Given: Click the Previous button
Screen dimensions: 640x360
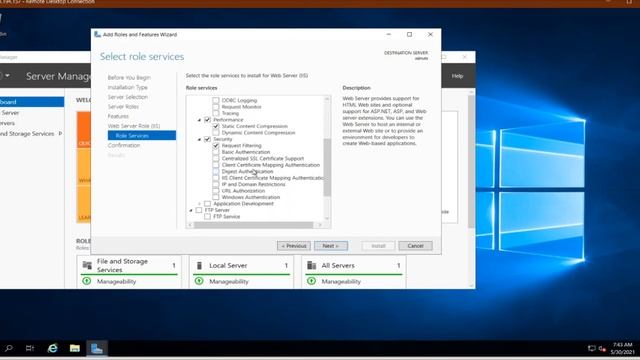Looking at the screenshot, I should point(294,246).
